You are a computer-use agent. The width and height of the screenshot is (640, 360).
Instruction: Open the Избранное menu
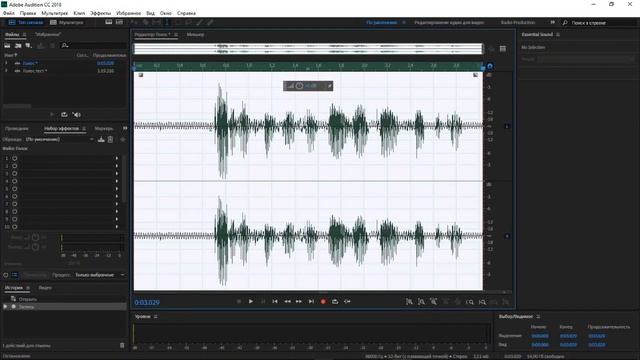pos(128,13)
